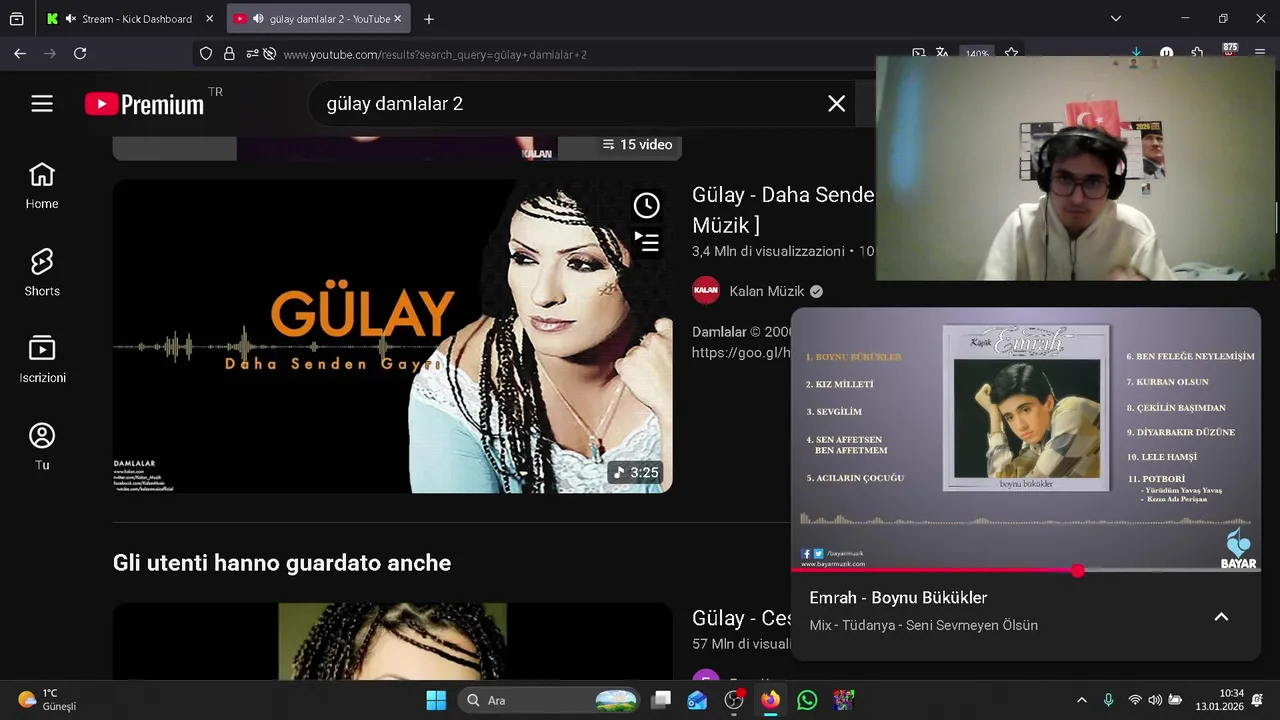The image size is (1280, 720).
Task: Open Firefox tab list view button
Action: 17,19
